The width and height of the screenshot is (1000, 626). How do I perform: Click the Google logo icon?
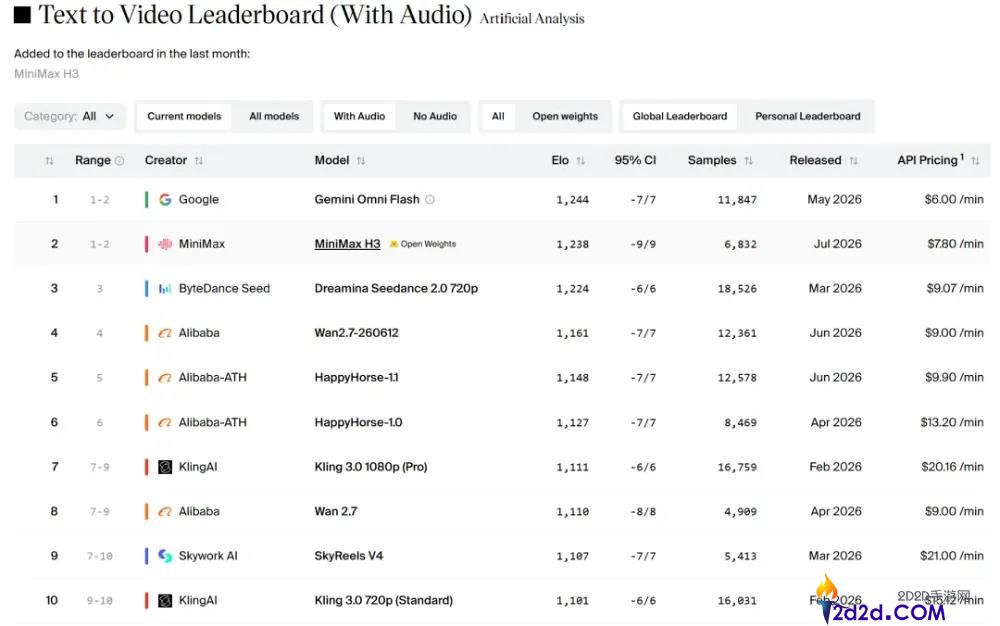coord(165,200)
